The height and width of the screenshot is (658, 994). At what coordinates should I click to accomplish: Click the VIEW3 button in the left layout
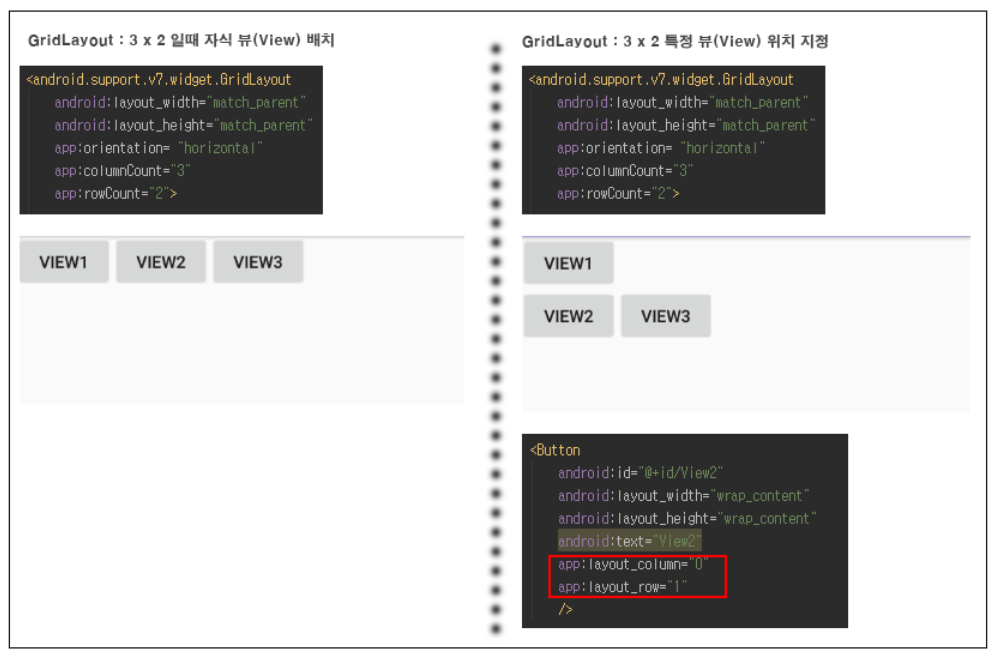click(x=258, y=261)
